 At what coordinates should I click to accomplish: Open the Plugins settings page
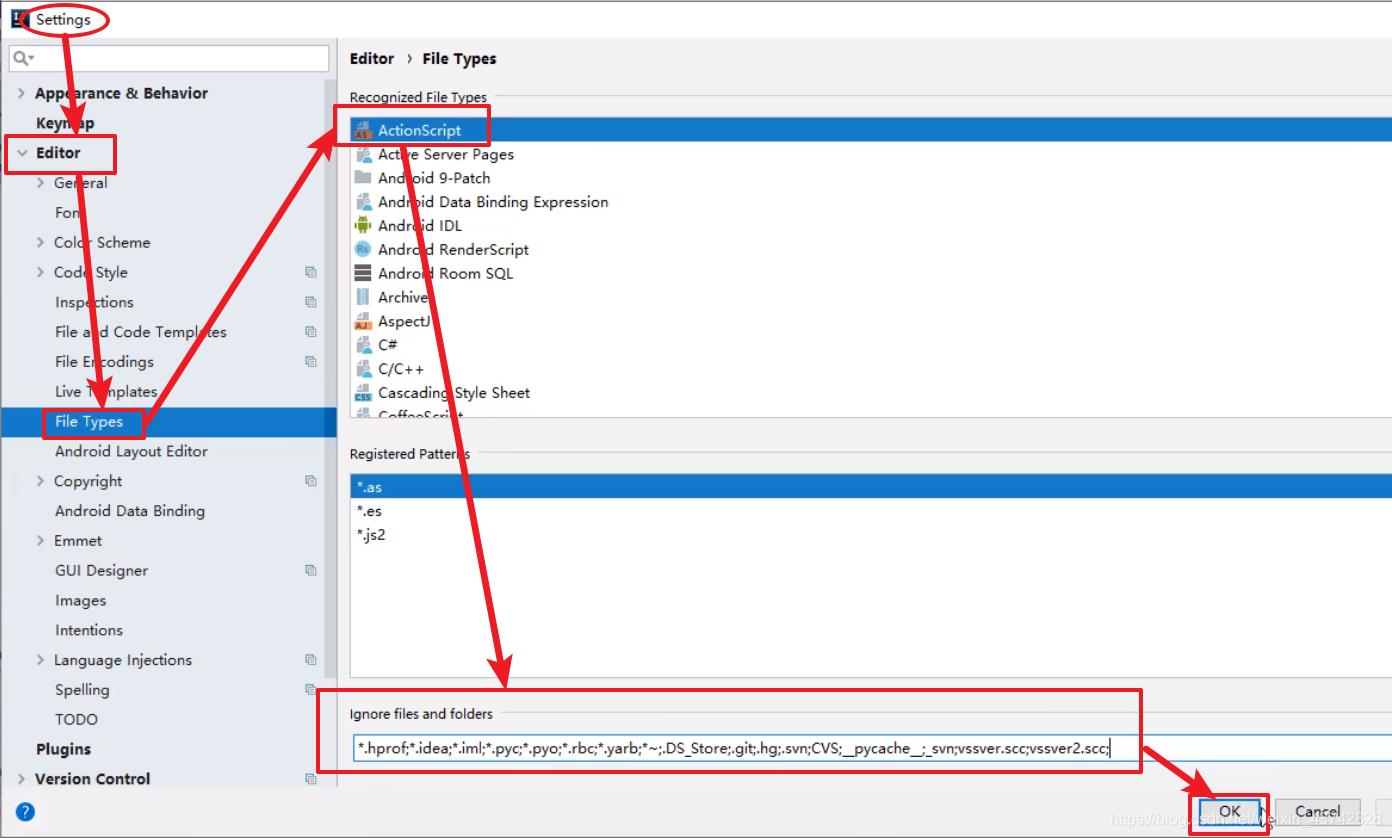[x=63, y=749]
